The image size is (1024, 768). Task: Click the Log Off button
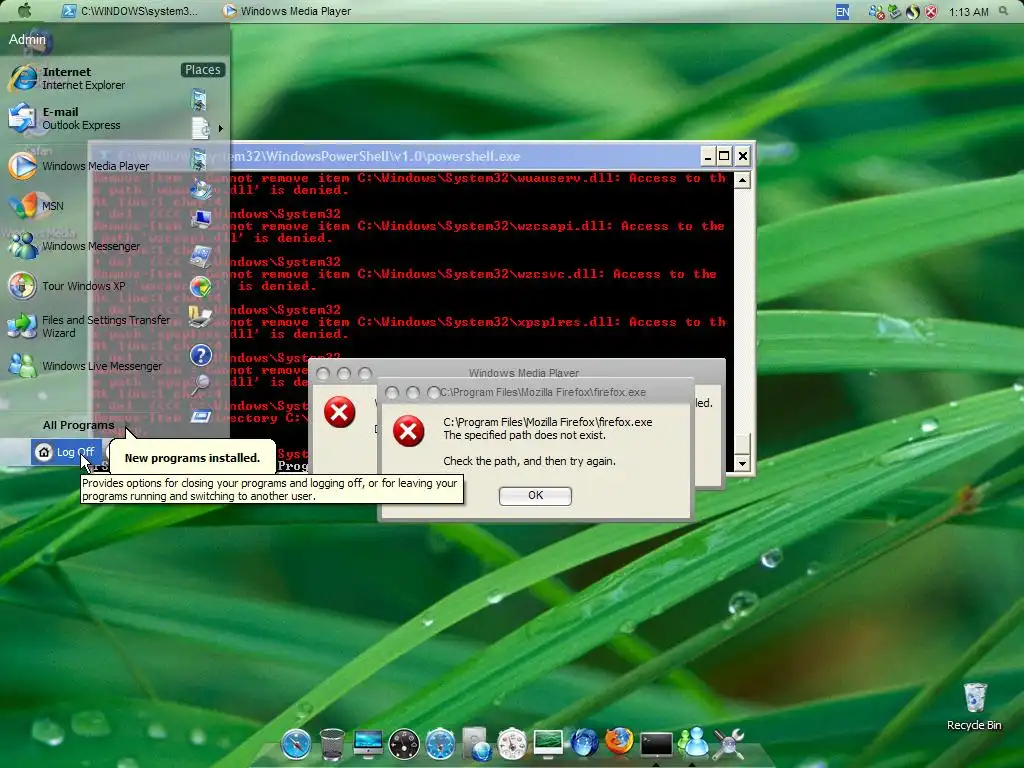tap(66, 452)
